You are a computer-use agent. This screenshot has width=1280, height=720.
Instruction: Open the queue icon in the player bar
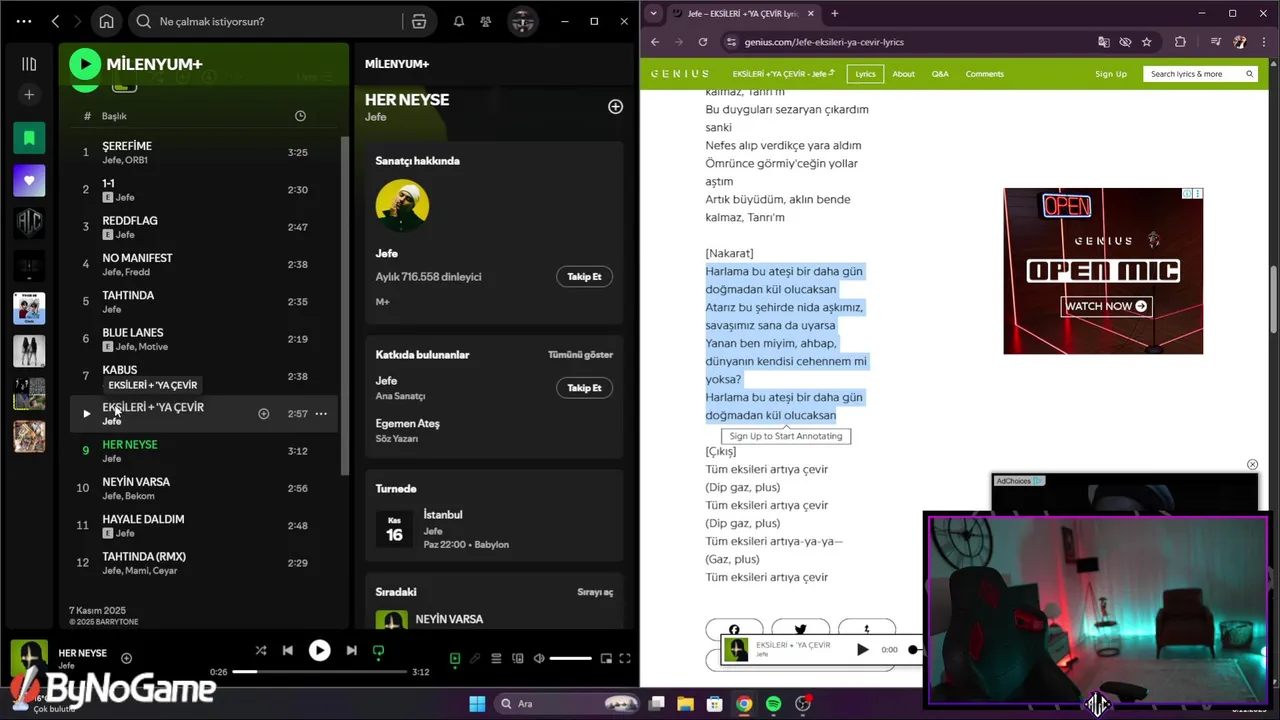(496, 658)
